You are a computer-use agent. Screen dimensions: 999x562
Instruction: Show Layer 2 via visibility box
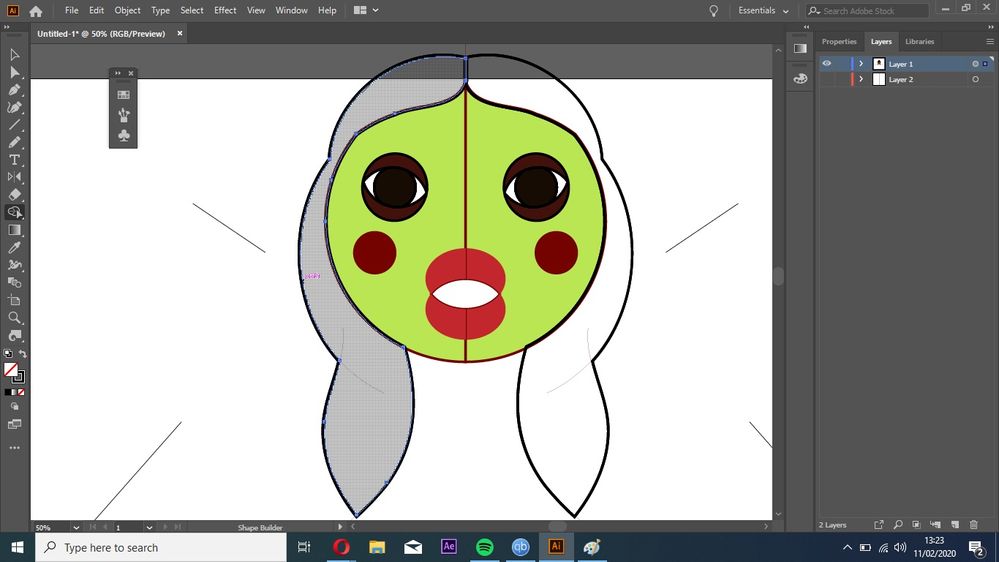pos(827,79)
